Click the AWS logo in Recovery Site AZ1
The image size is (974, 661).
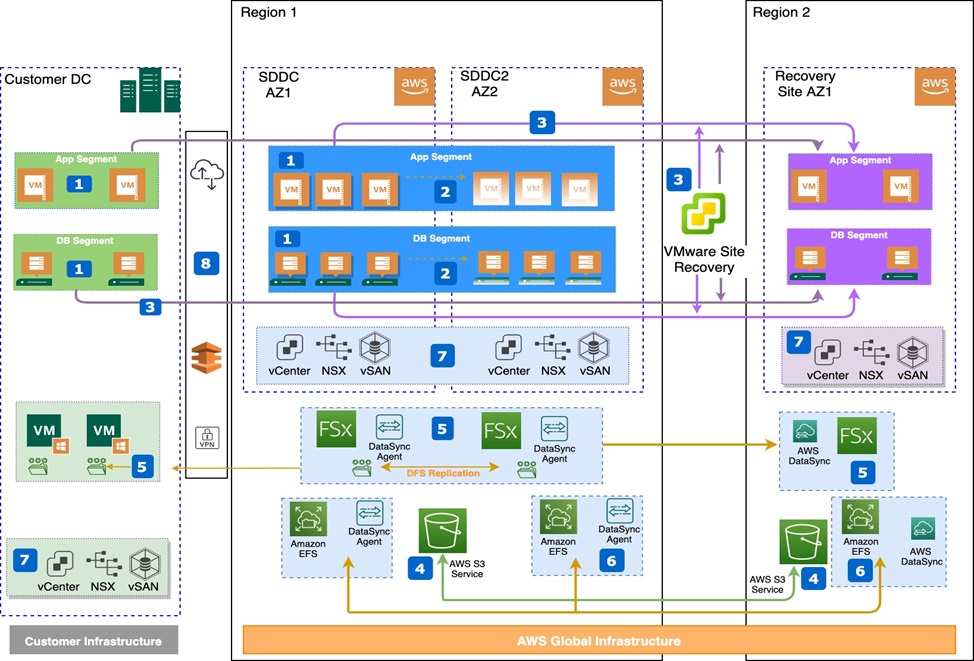click(x=933, y=87)
